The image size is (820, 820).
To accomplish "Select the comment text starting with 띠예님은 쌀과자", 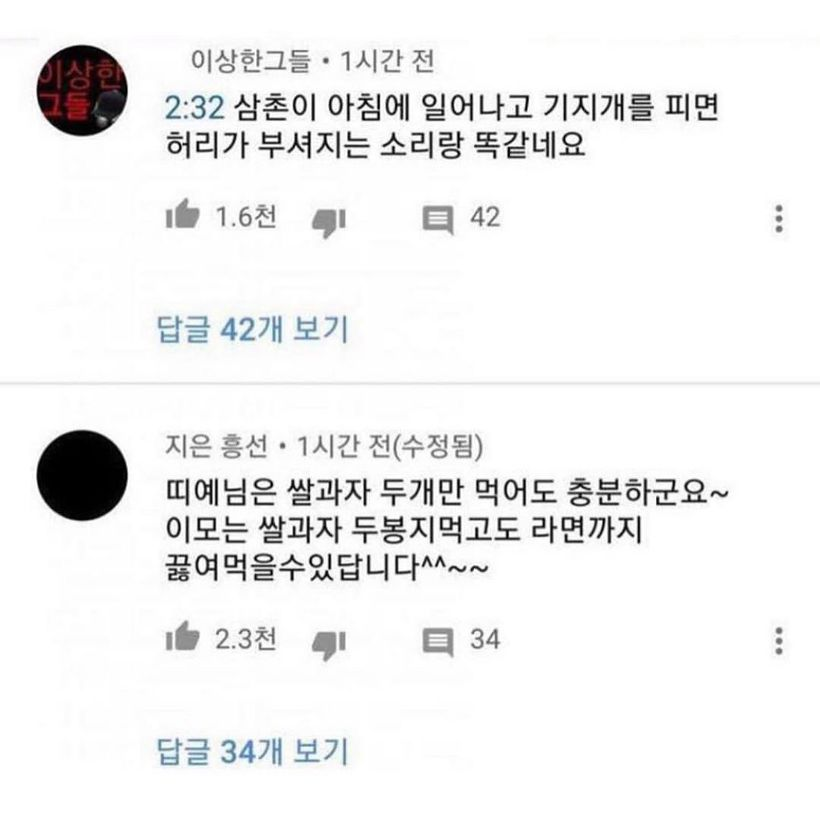I will coord(447,529).
